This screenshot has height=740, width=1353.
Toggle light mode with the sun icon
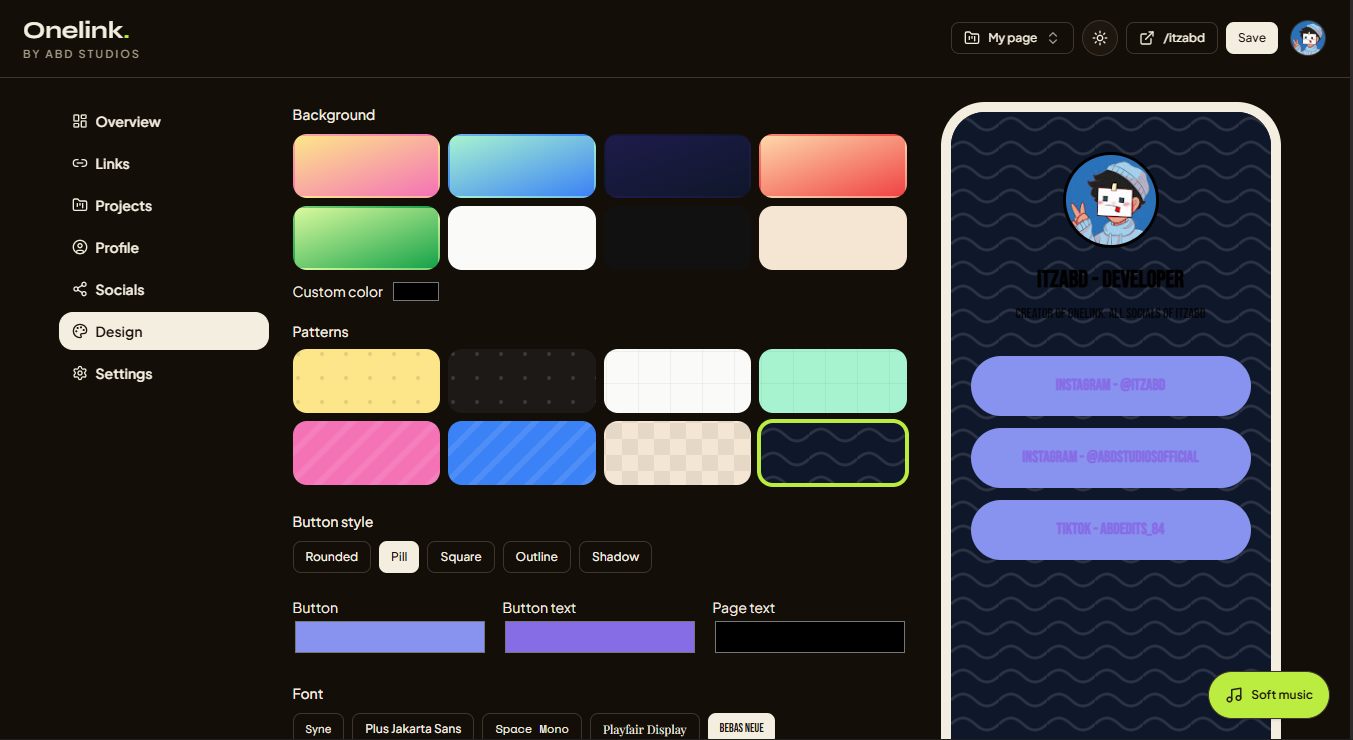1100,38
